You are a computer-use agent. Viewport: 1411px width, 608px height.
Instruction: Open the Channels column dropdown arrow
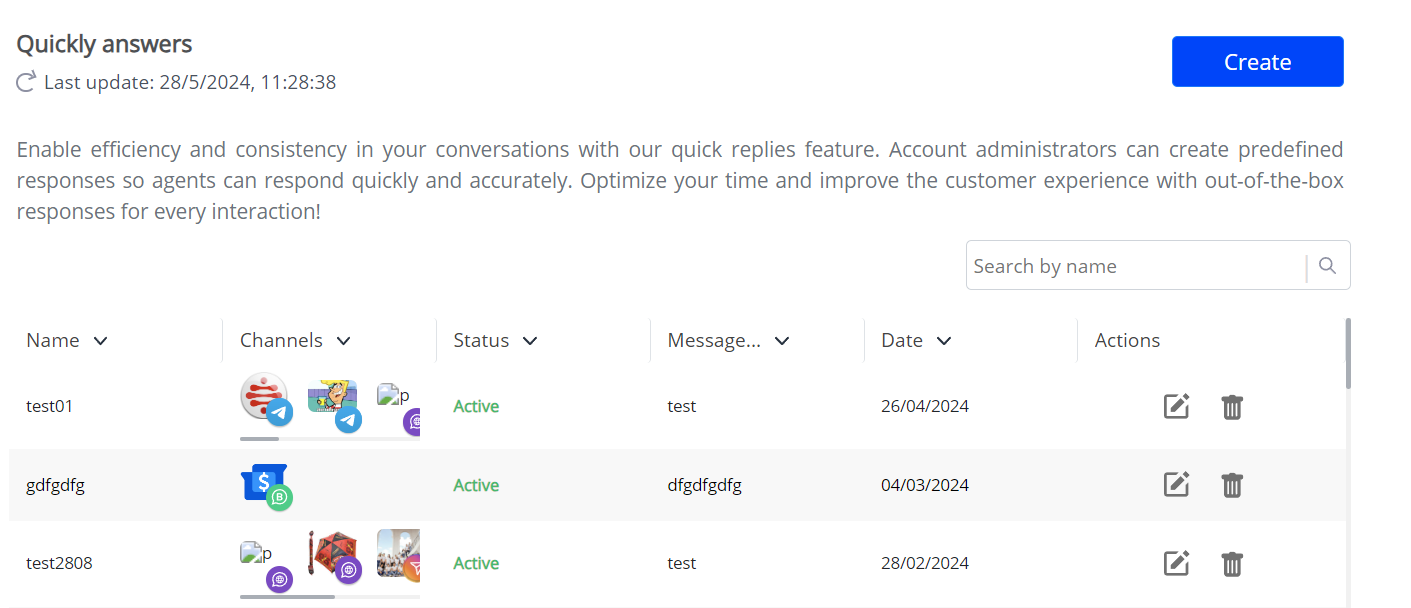coord(344,341)
